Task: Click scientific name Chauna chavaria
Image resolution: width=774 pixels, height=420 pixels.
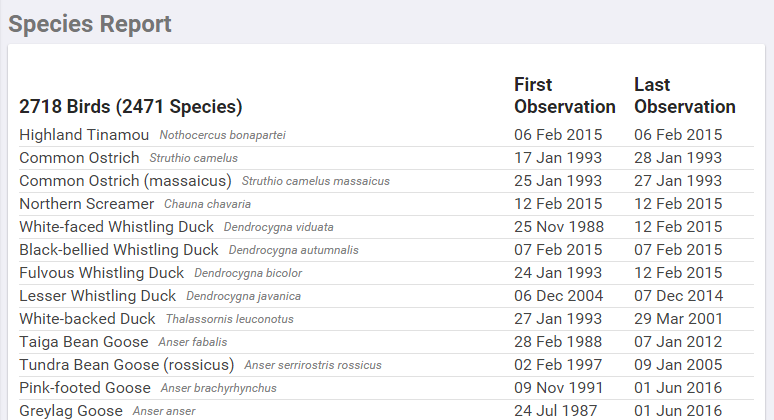Action: coord(207,205)
